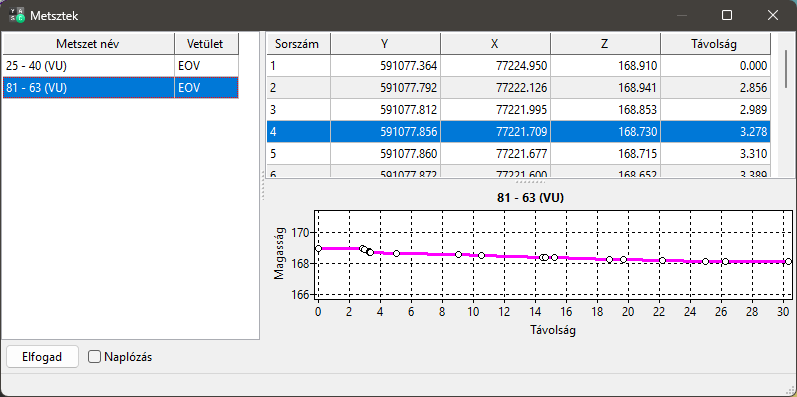Click the profile point near distance 25
Image resolution: width=797 pixels, height=397 pixels.
click(706, 261)
